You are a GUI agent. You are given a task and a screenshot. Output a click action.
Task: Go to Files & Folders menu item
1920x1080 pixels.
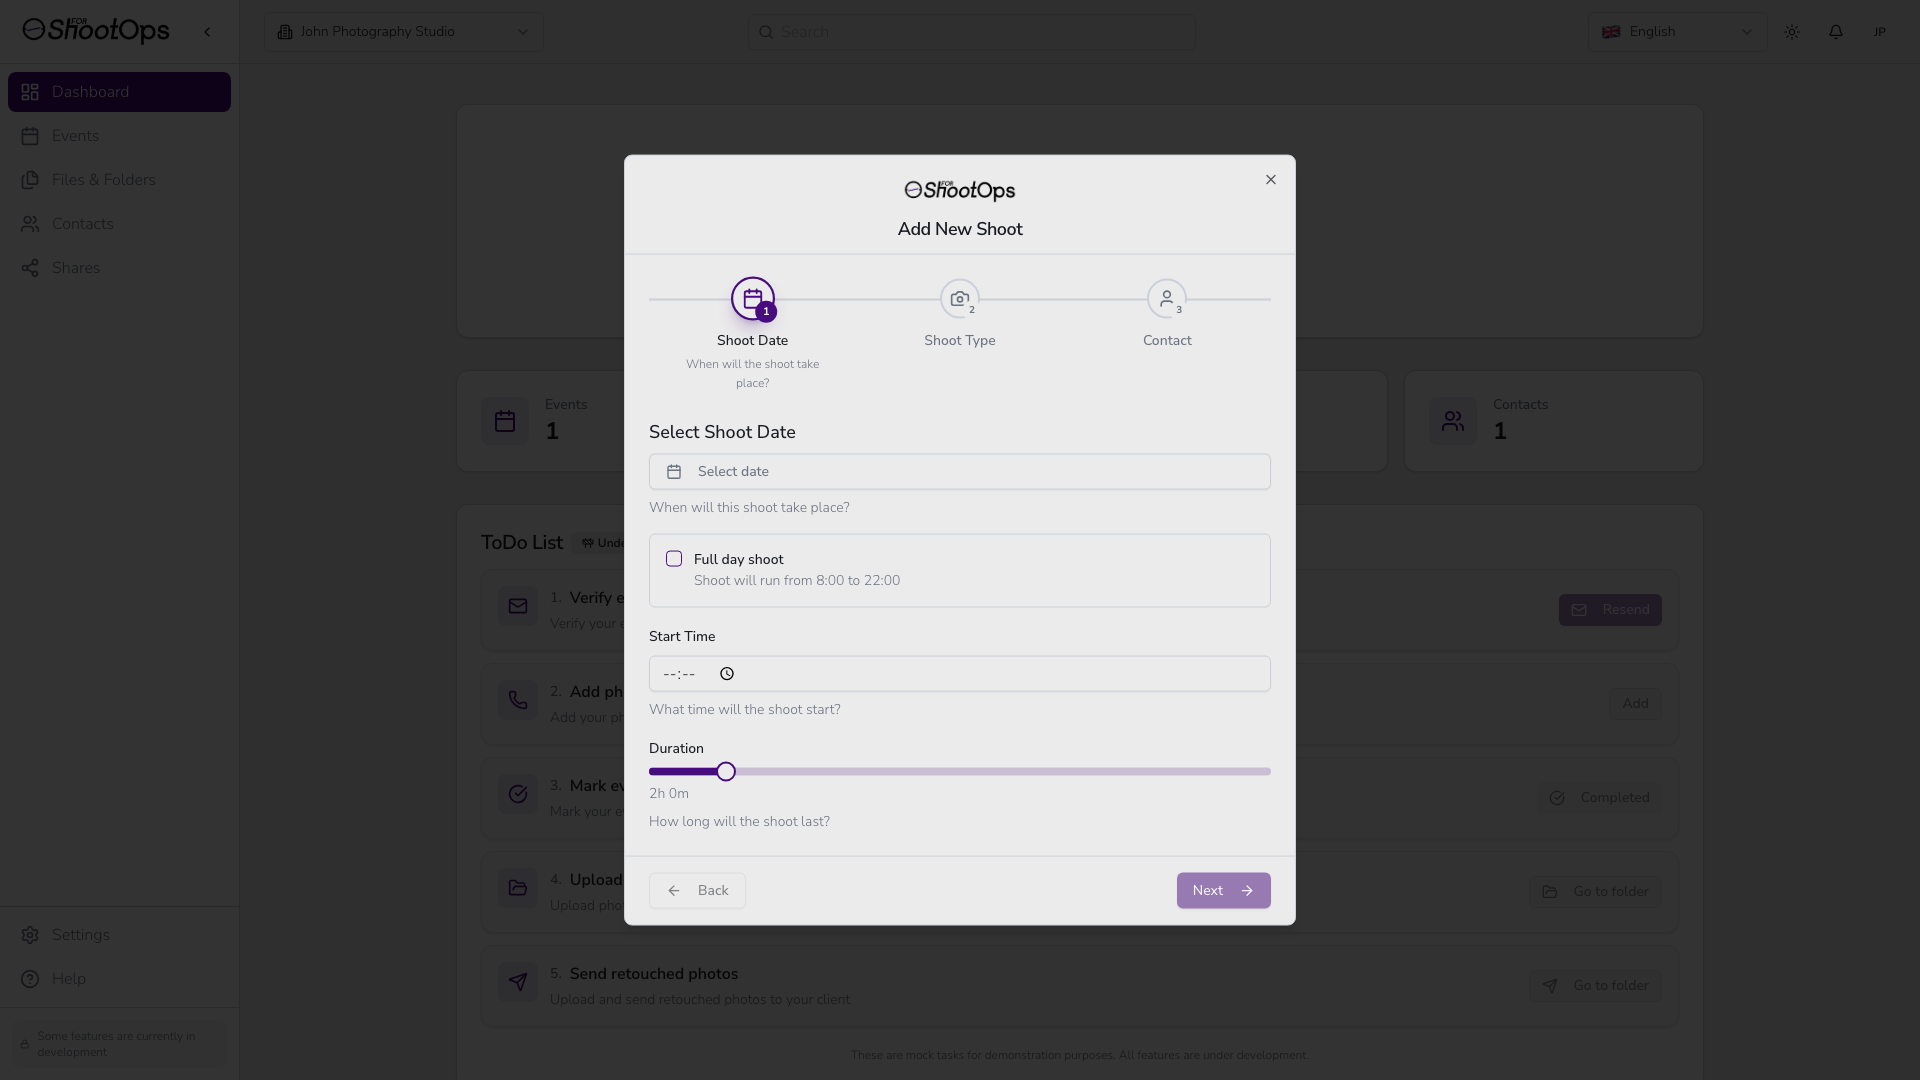point(103,180)
